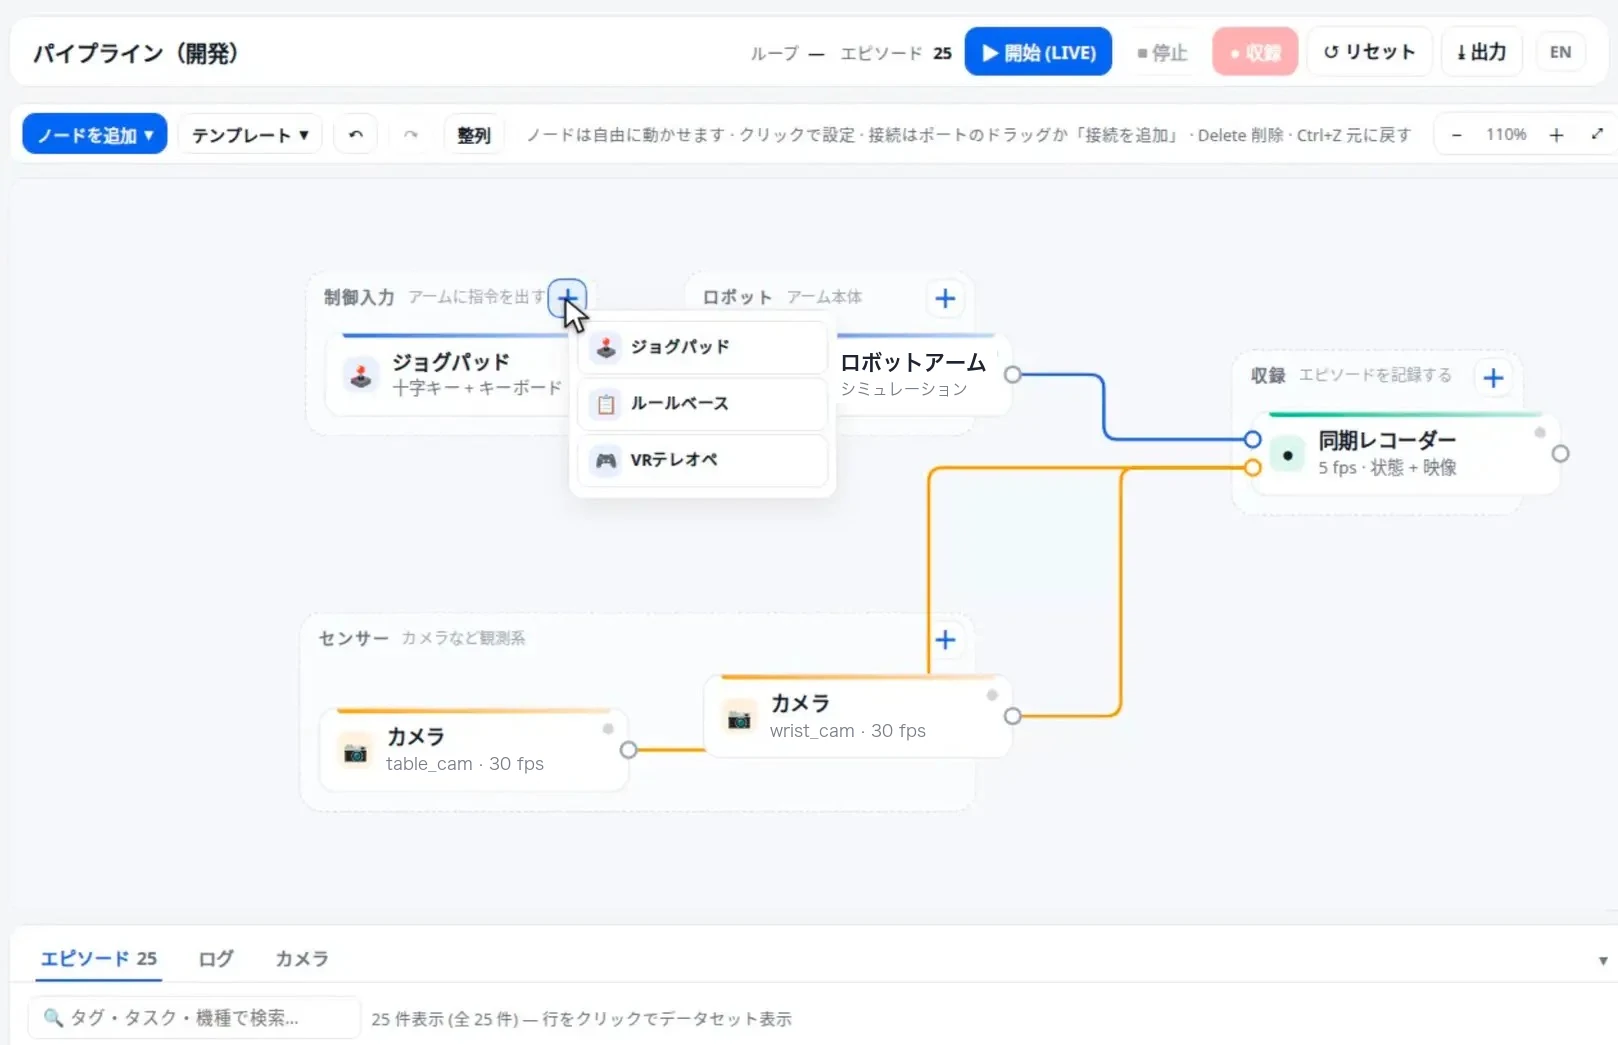Click the 収録 record button
1618x1045 pixels.
(1255, 52)
